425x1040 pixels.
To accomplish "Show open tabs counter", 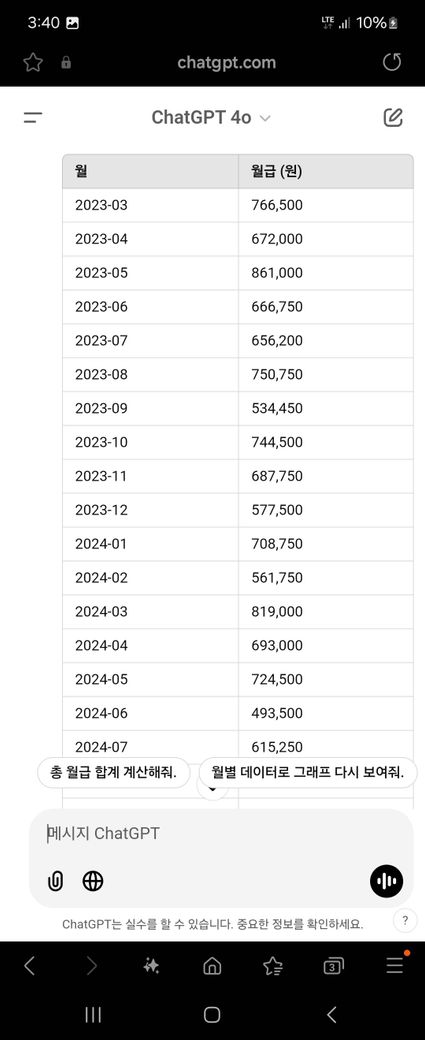I will click(x=334, y=966).
